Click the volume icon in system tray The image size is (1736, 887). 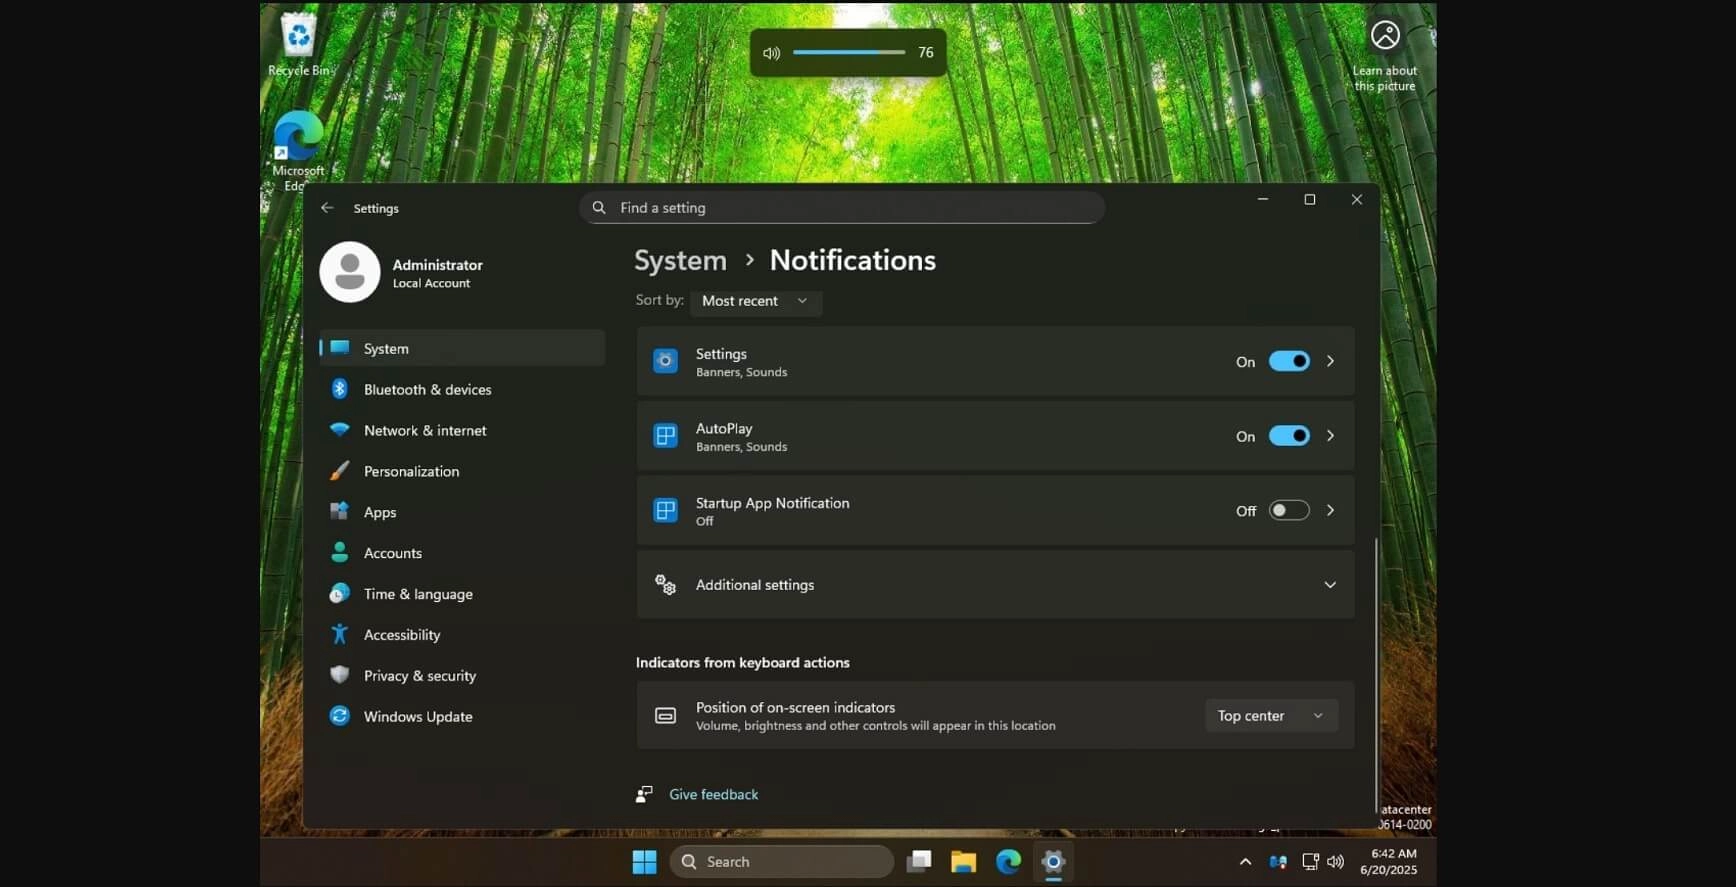coord(1336,862)
